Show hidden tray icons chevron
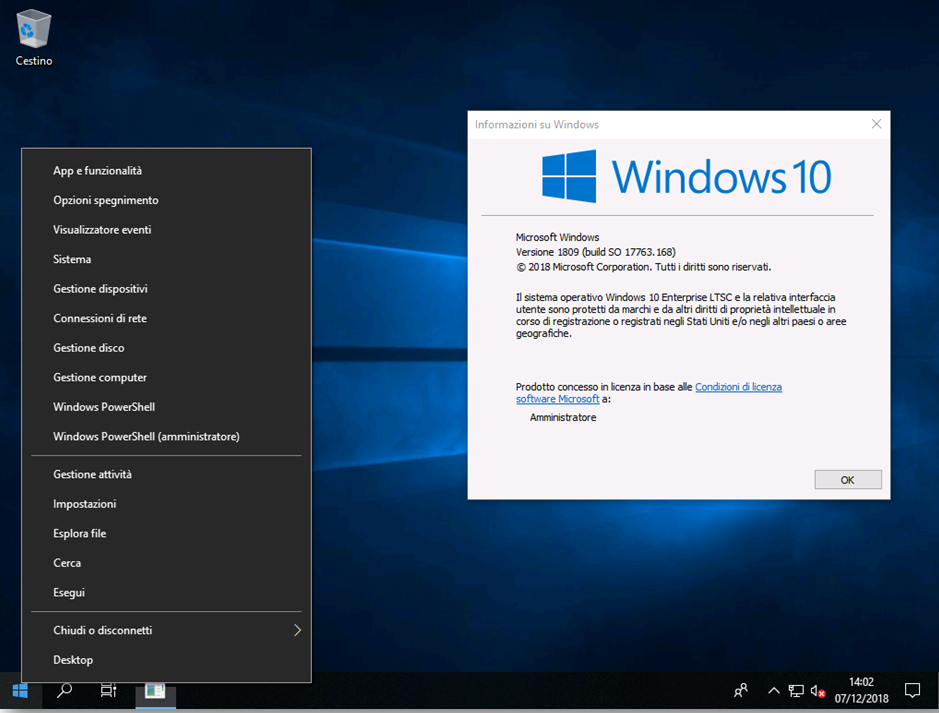 click(773, 691)
